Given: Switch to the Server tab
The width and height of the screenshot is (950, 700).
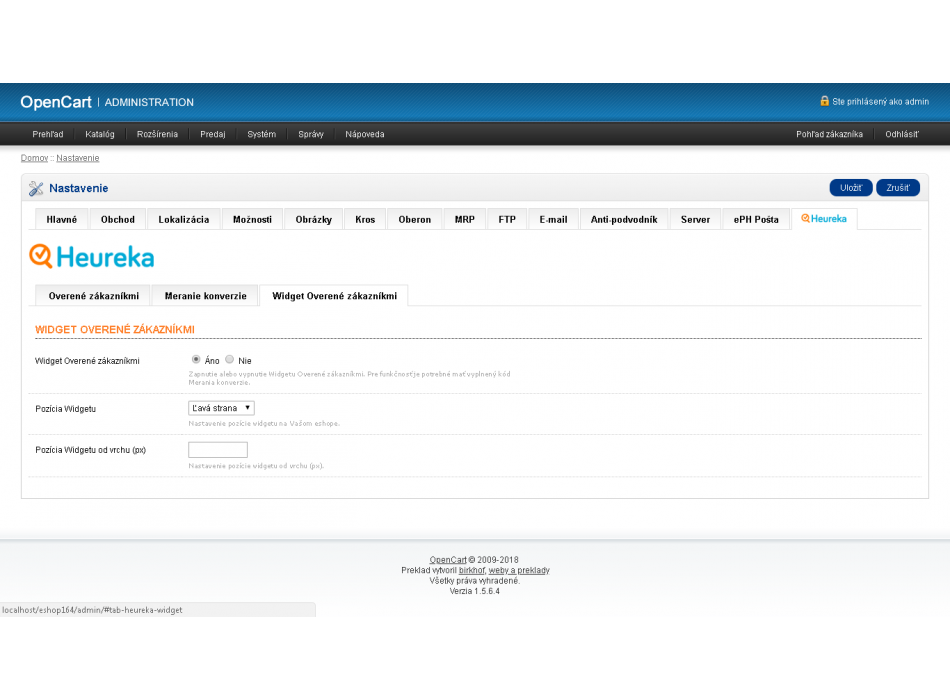Looking at the screenshot, I should [696, 219].
